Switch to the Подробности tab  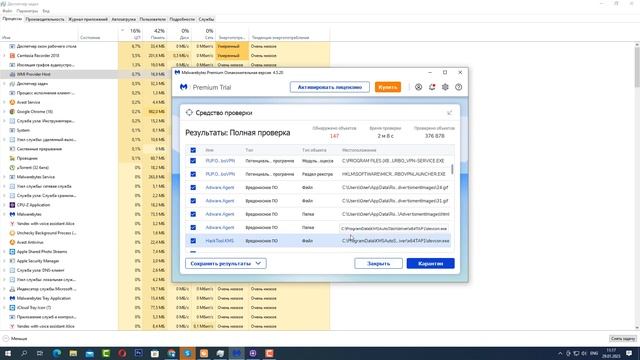(182, 19)
